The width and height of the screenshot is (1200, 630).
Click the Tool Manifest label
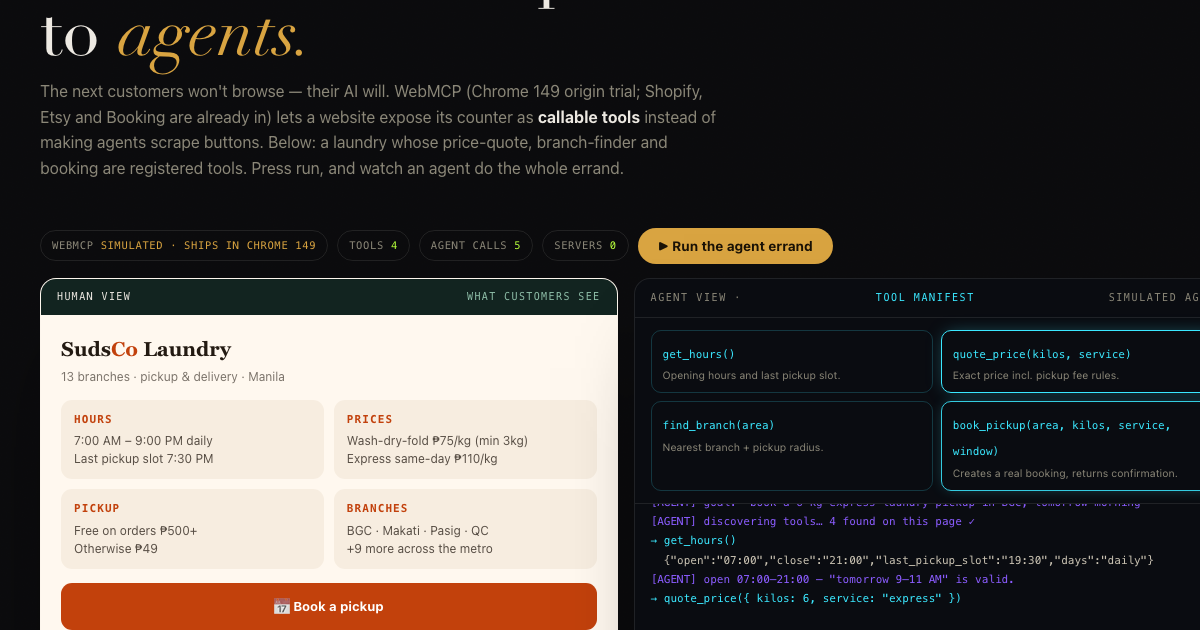coord(924,297)
